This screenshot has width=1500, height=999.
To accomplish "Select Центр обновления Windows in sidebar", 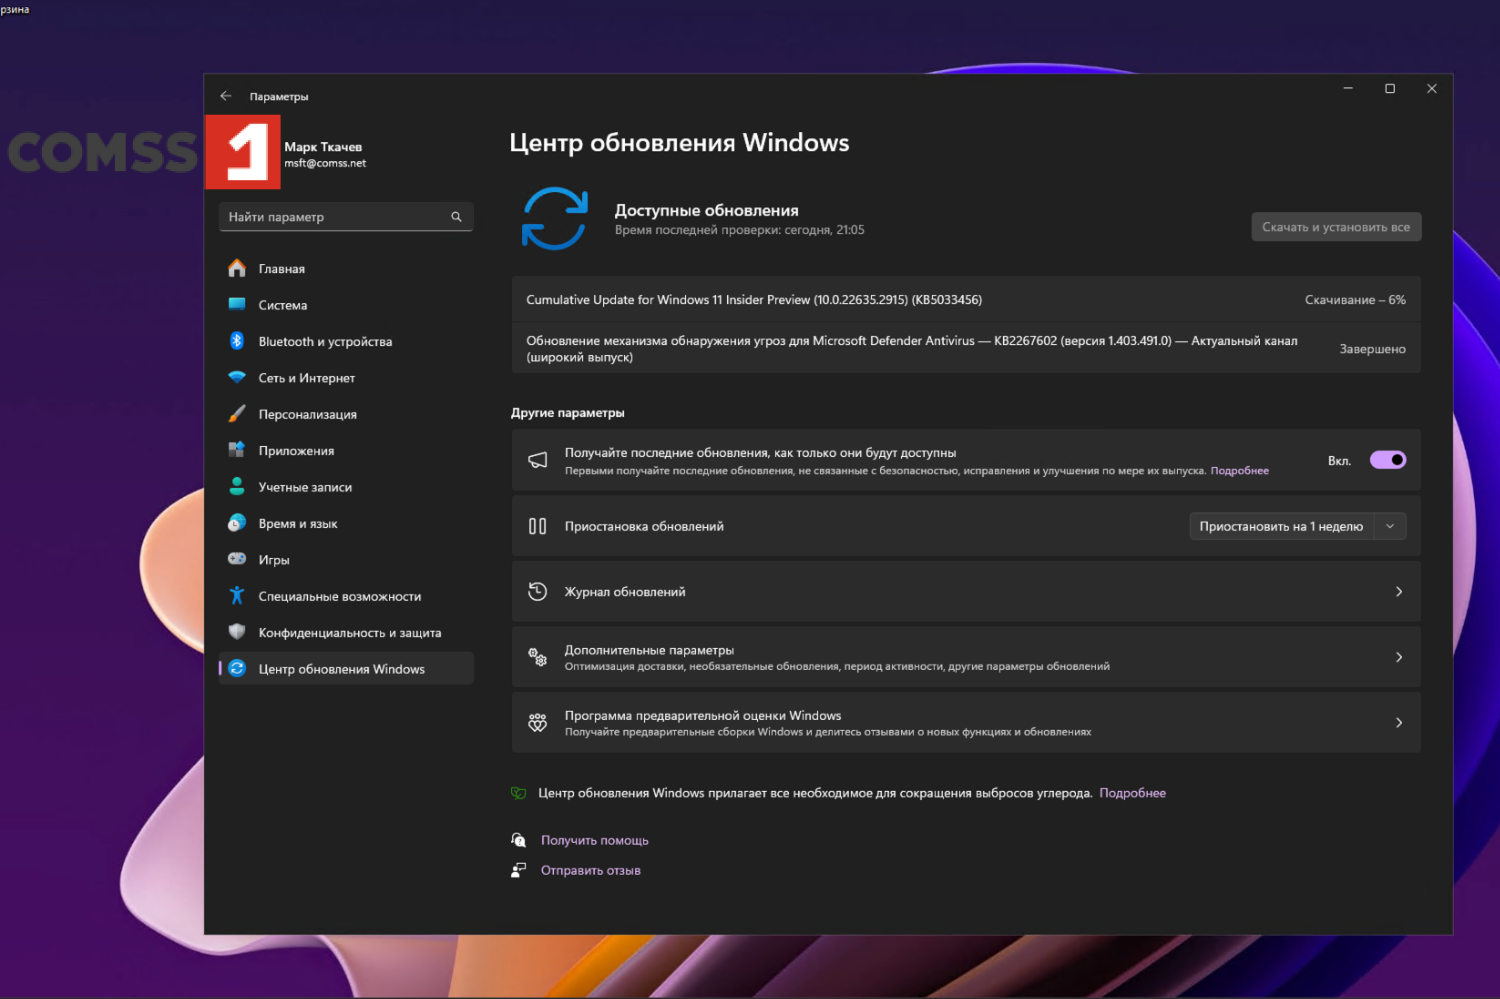I will [346, 669].
